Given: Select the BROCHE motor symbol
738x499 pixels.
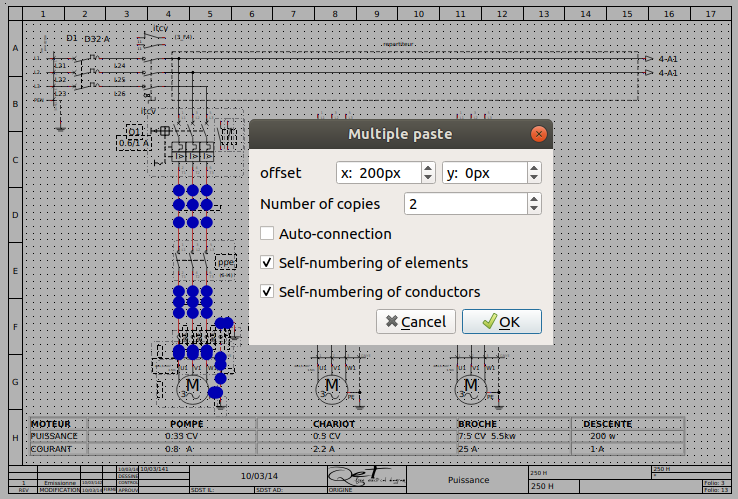Looking at the screenshot, I should [x=471, y=389].
